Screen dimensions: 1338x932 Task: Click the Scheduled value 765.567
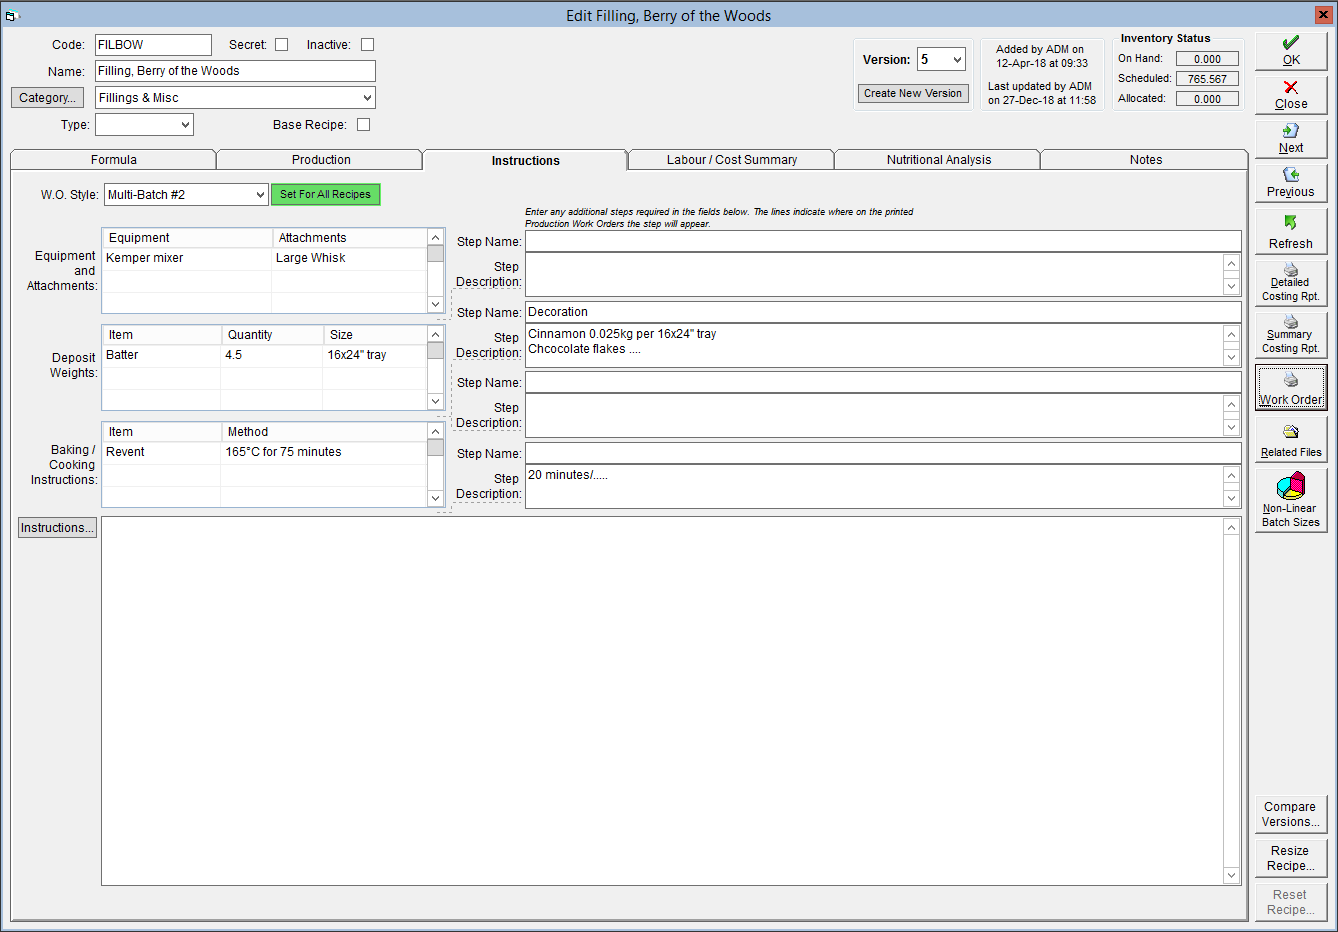[1207, 79]
